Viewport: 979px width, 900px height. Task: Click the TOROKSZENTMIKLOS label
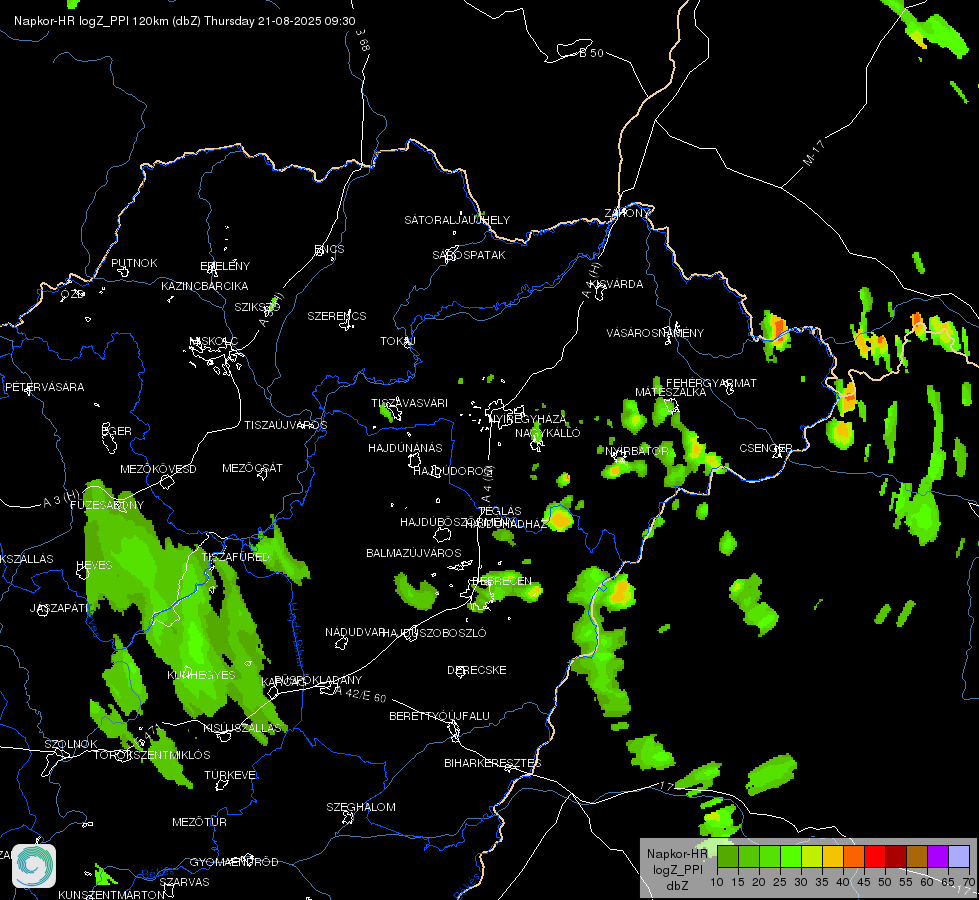pos(152,755)
